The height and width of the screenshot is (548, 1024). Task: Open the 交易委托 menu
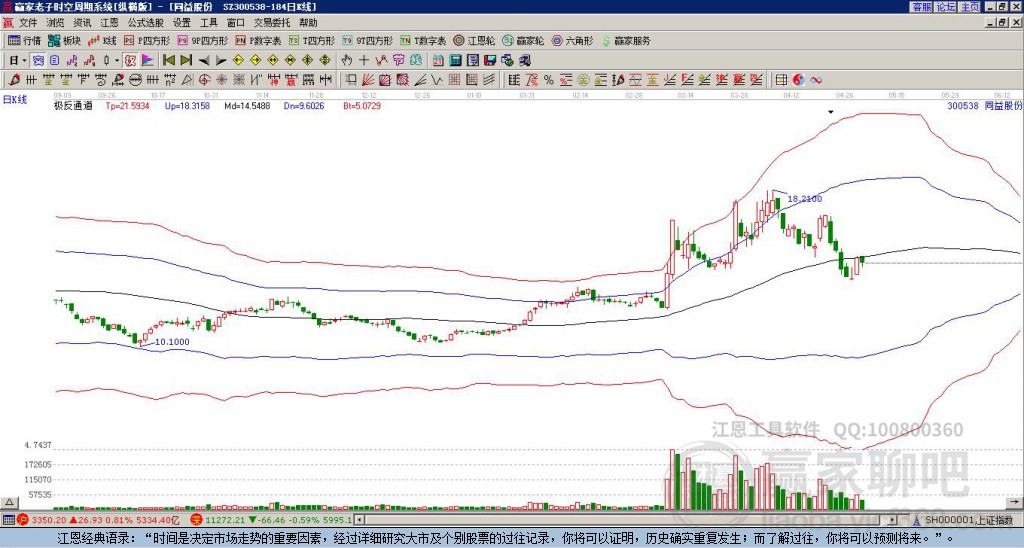[x=272, y=23]
